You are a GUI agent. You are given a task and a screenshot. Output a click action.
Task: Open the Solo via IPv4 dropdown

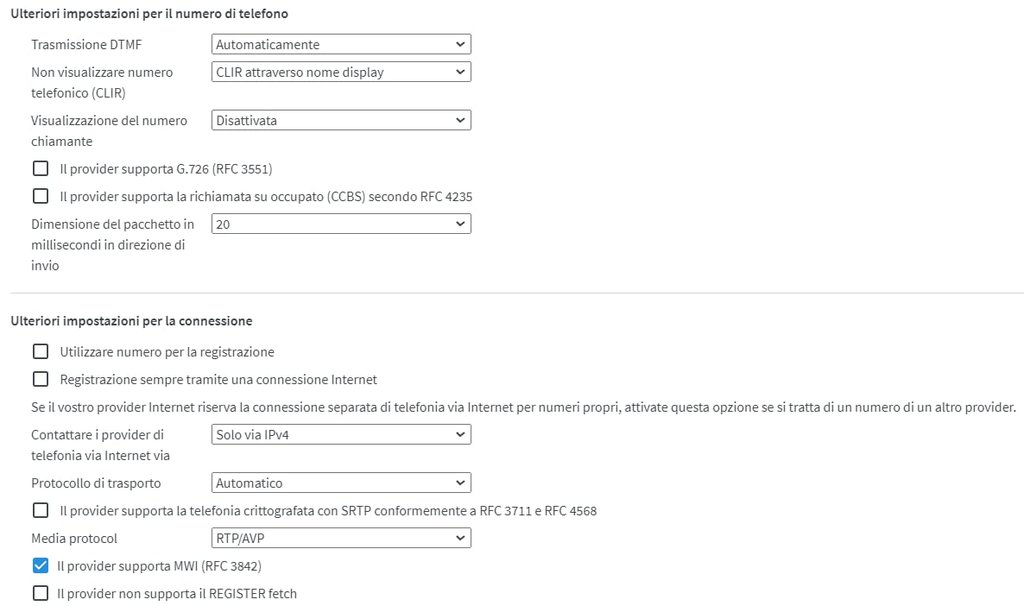(341, 435)
